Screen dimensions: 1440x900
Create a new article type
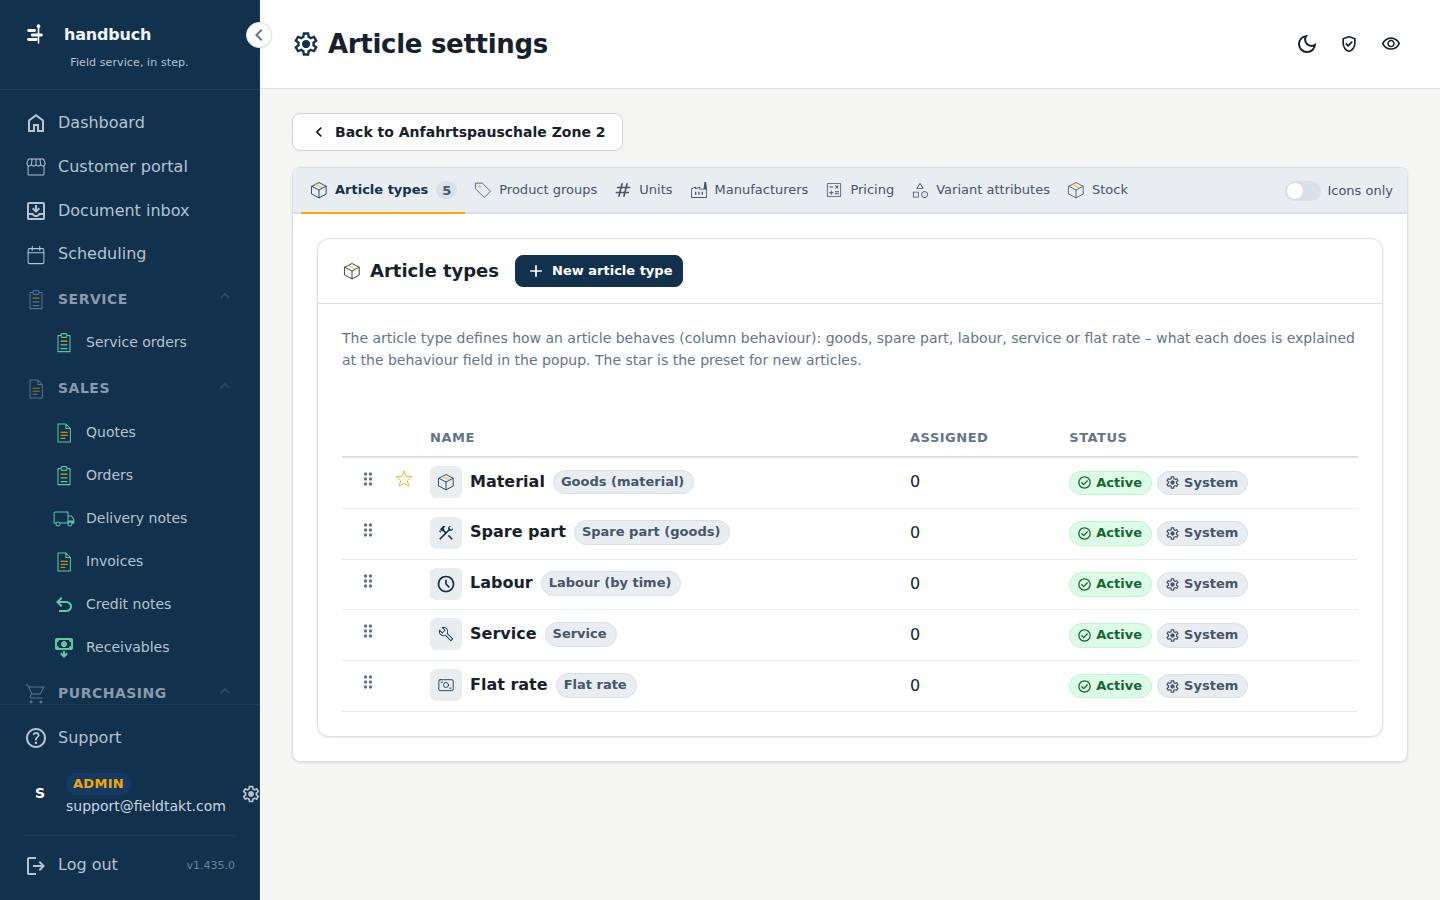[x=599, y=271]
